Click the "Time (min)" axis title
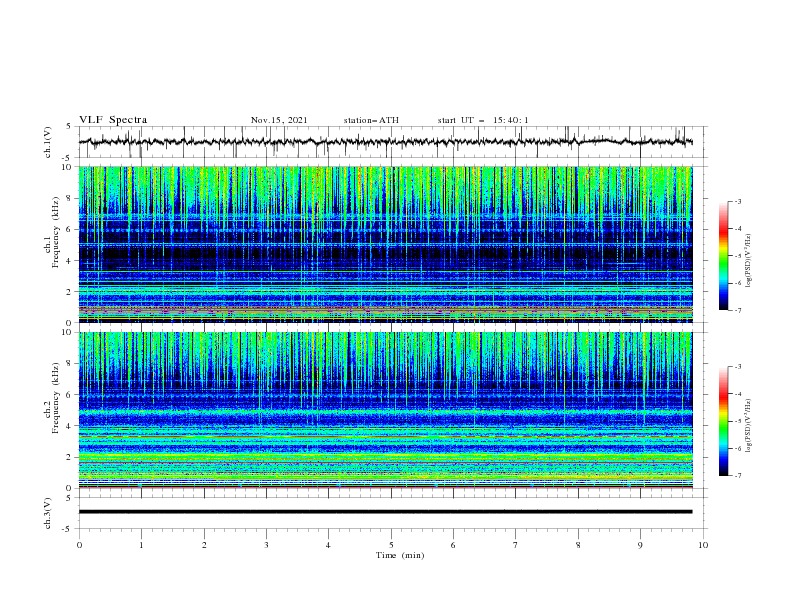 pyautogui.click(x=400, y=555)
